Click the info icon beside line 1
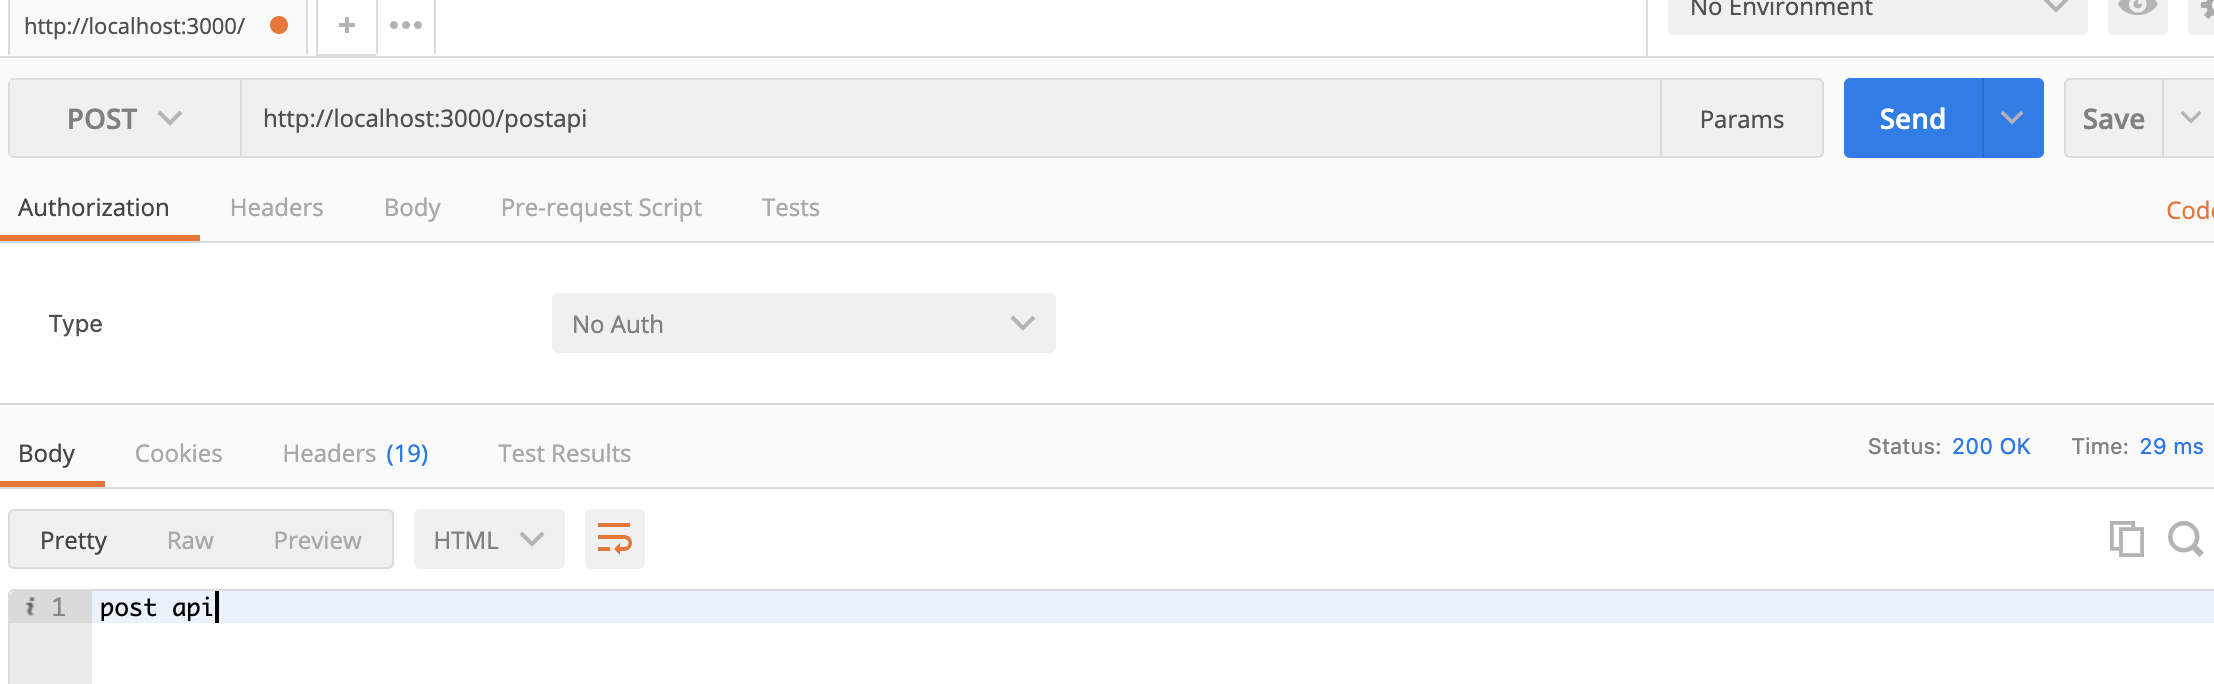This screenshot has width=2214, height=684. coord(31,606)
